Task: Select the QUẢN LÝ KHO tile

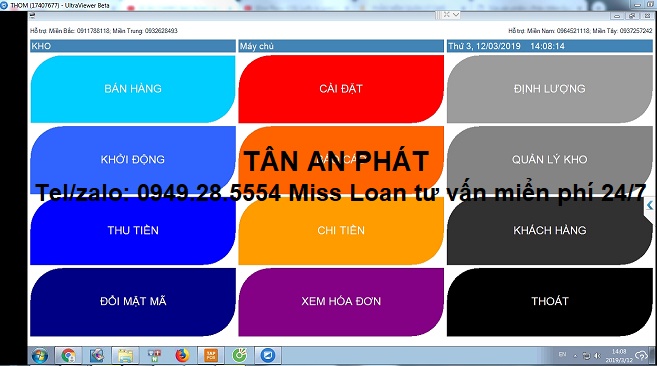Action: pos(550,160)
